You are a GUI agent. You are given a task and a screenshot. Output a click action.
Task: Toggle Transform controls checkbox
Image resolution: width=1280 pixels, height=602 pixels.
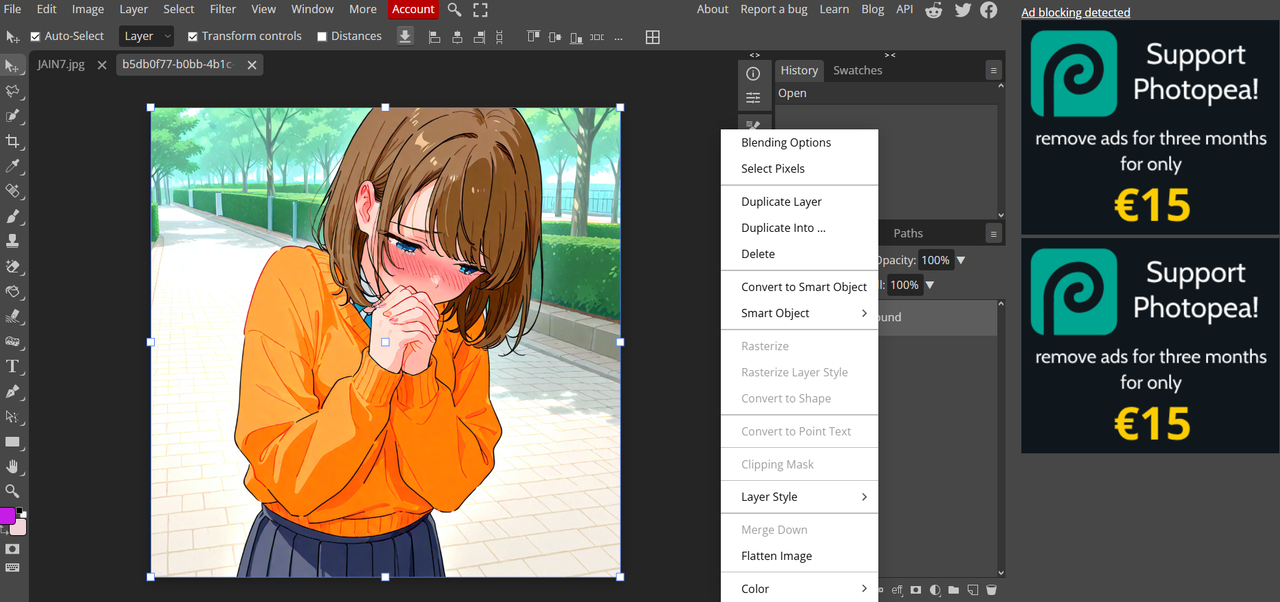(193, 36)
